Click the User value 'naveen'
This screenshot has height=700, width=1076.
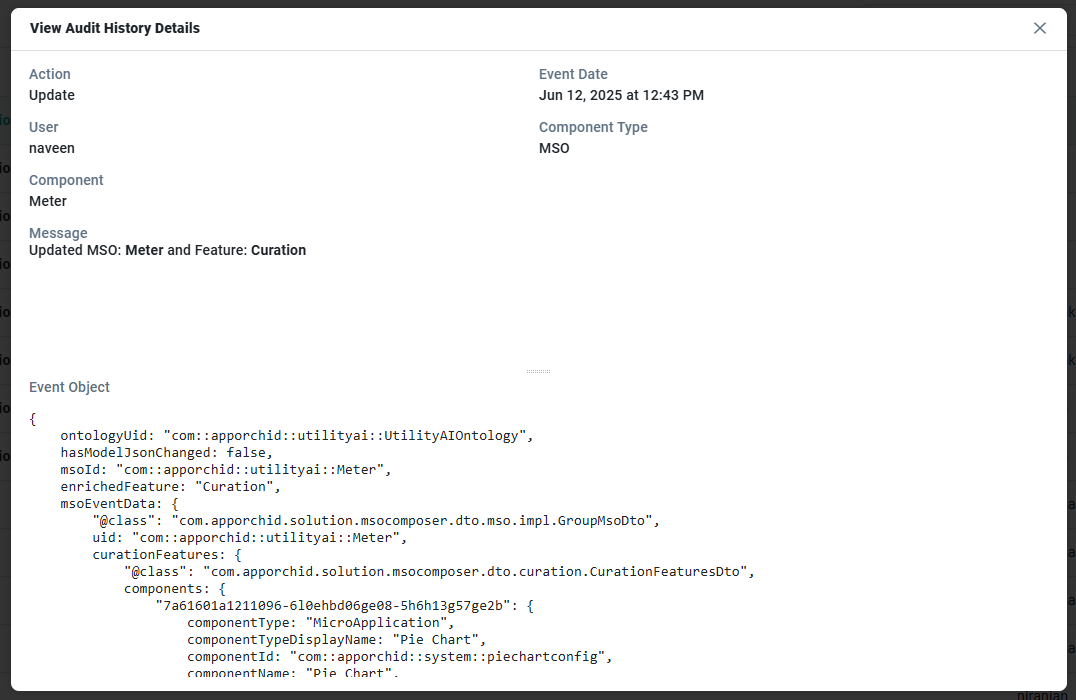coord(52,148)
